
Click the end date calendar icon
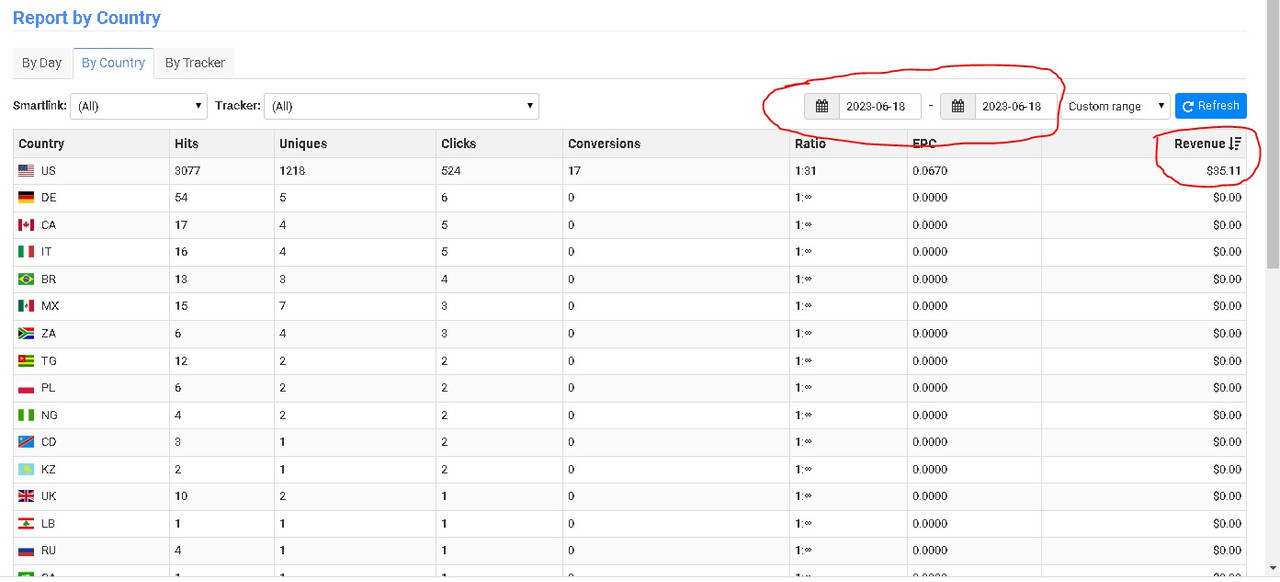click(x=958, y=106)
